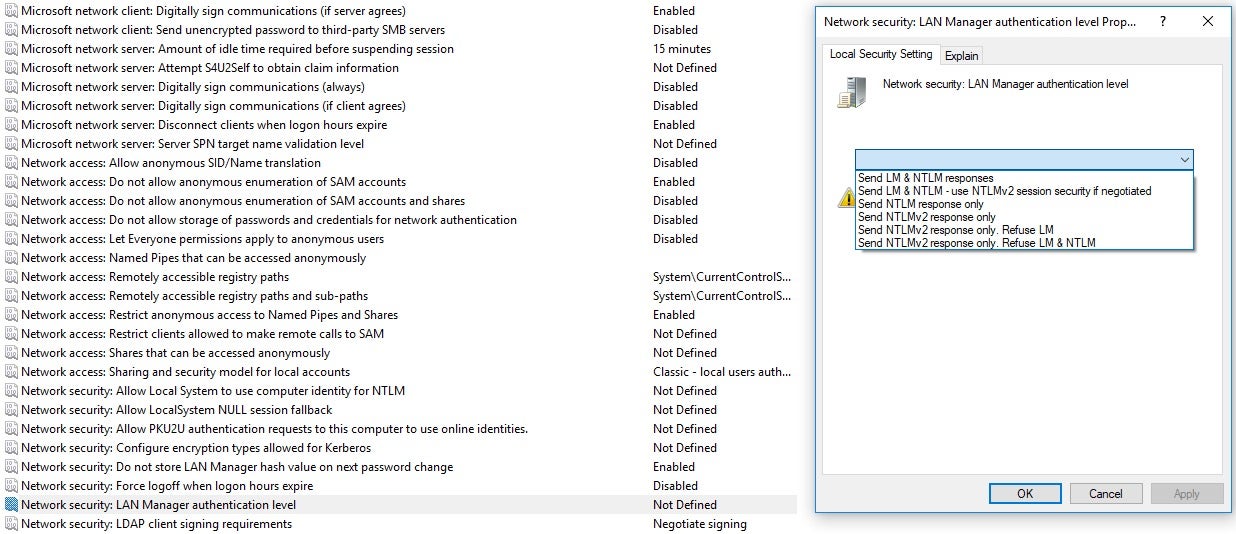Click the help question mark button

pyautogui.click(x=1163, y=21)
